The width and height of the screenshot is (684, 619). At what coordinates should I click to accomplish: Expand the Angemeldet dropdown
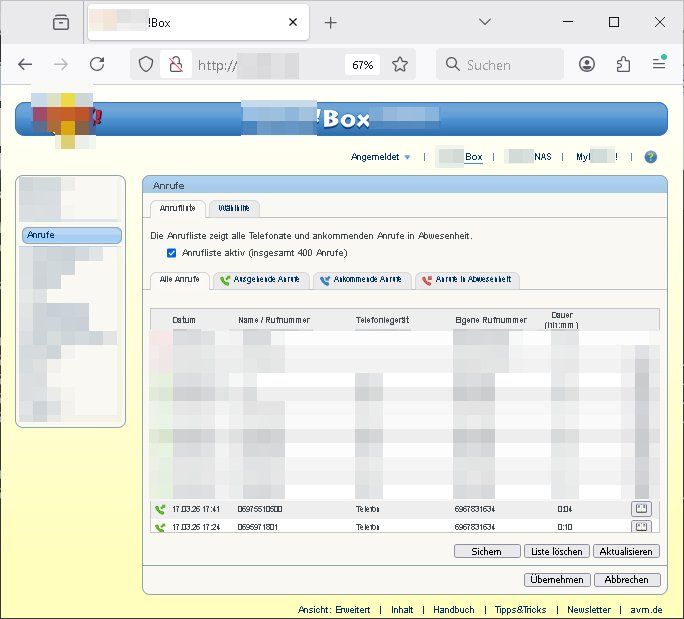(380, 157)
